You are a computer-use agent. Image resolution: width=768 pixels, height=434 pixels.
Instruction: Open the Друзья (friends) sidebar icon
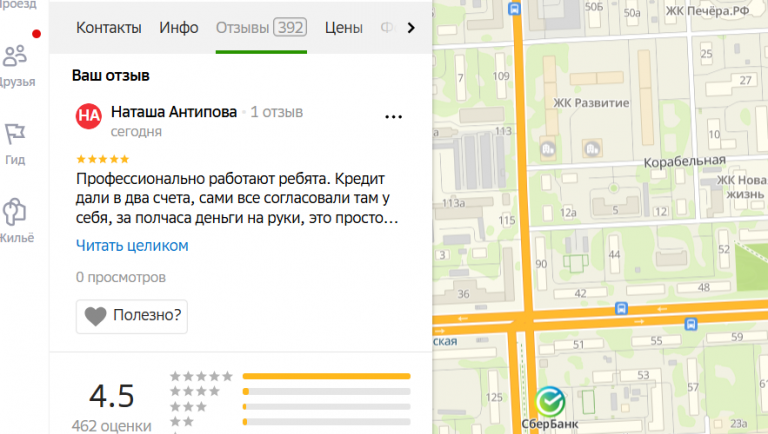tap(15, 56)
